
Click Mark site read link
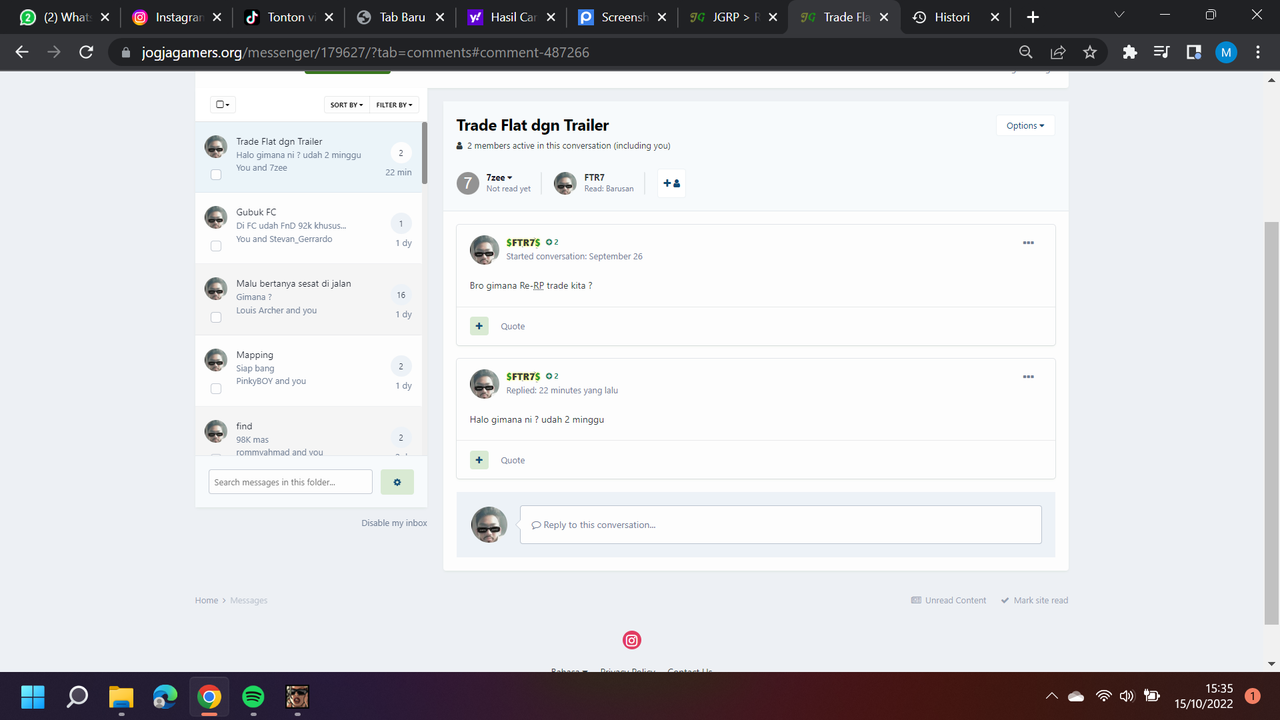point(1034,600)
